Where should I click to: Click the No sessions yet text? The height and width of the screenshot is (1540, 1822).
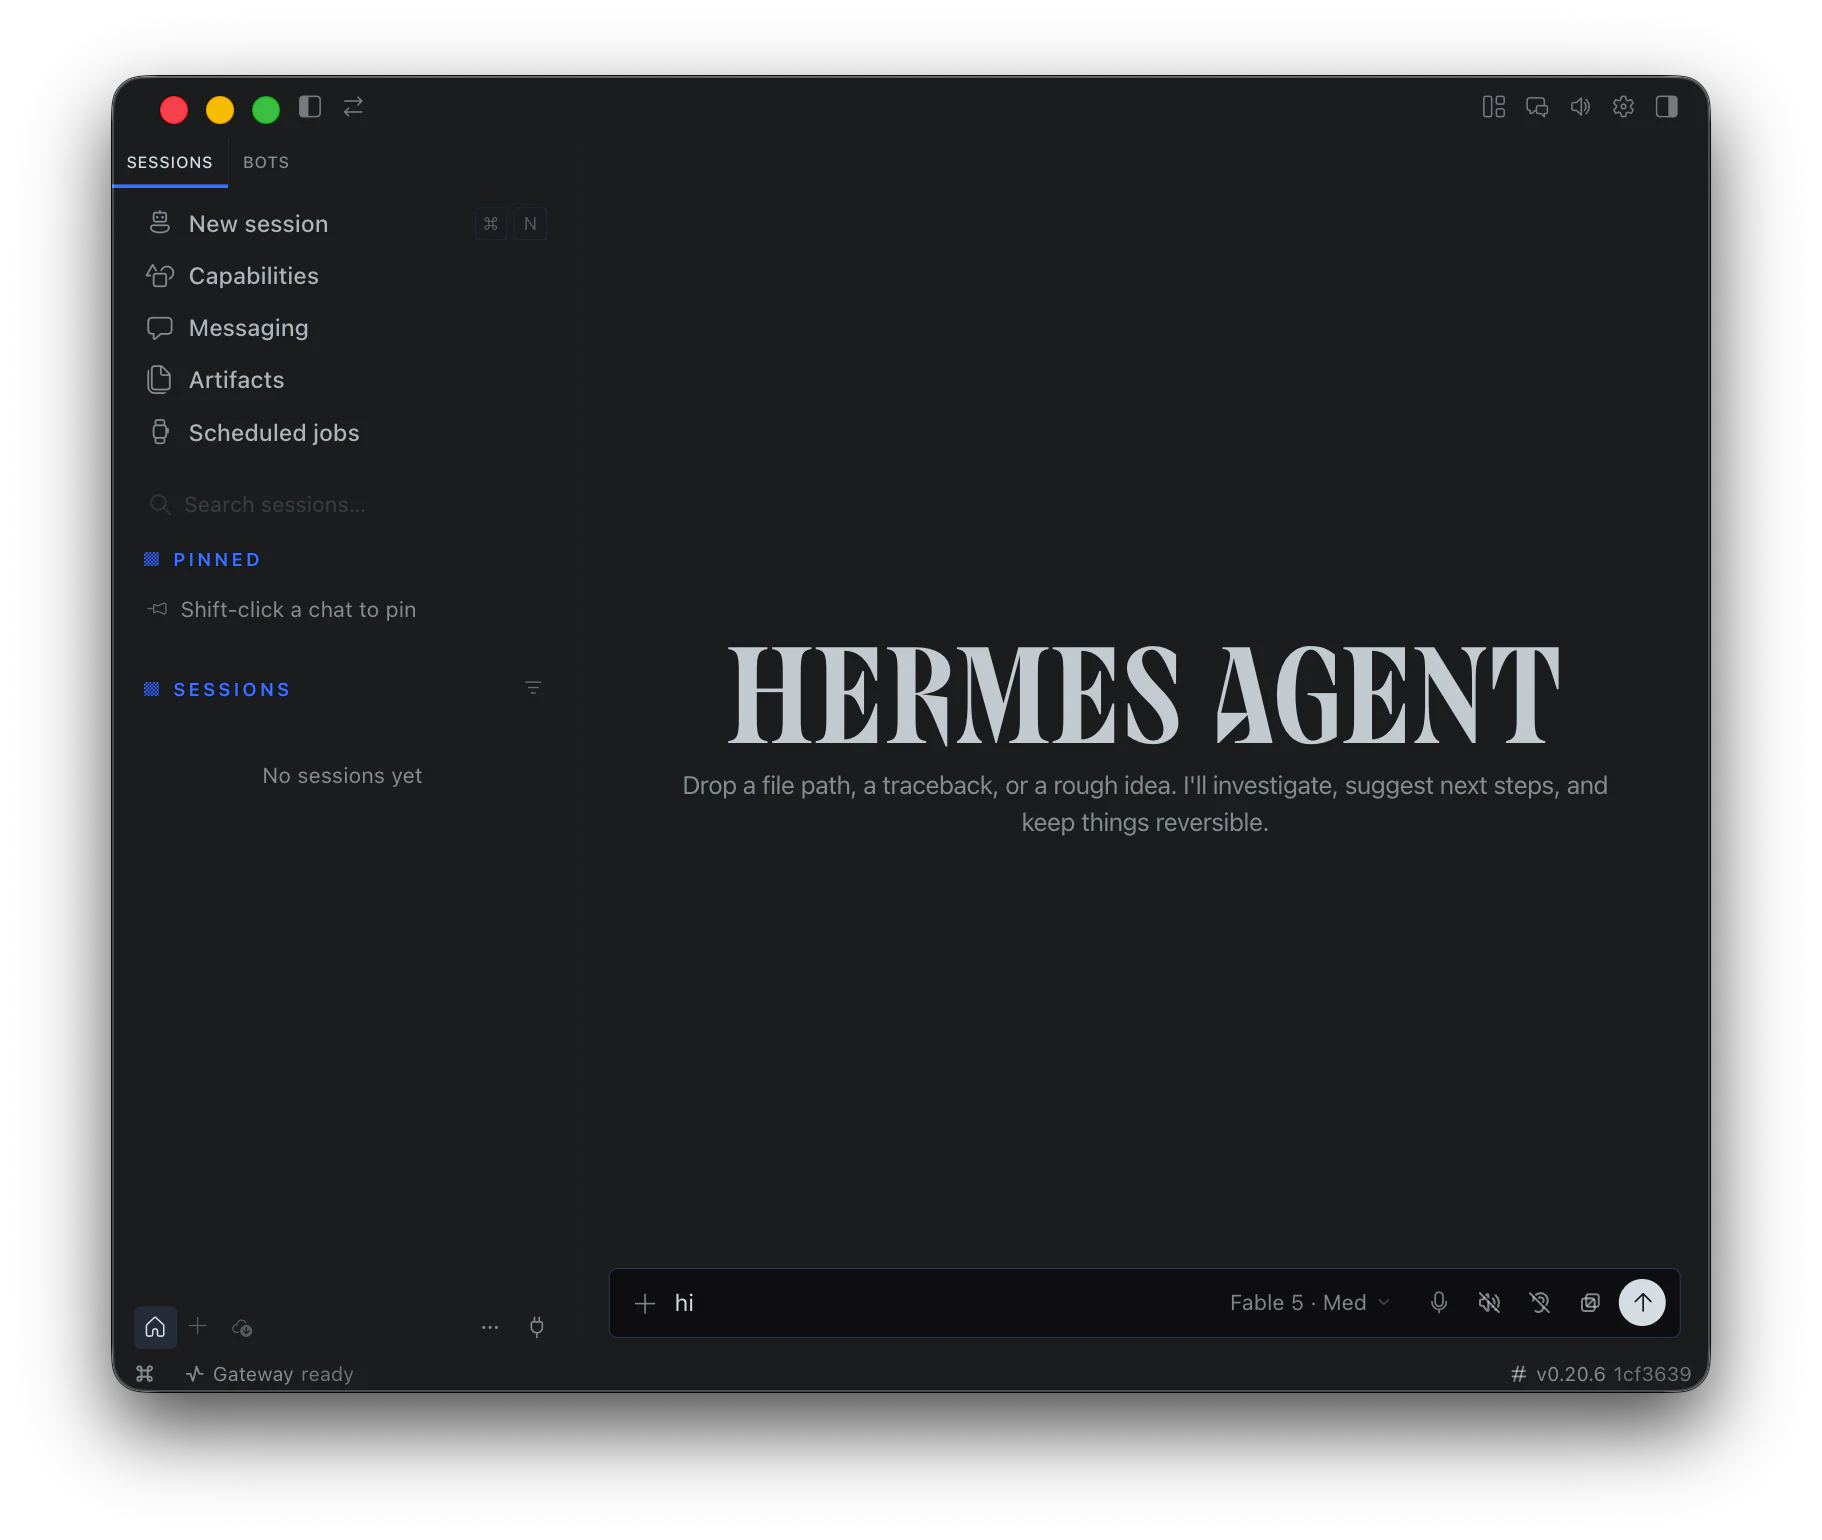tap(342, 776)
